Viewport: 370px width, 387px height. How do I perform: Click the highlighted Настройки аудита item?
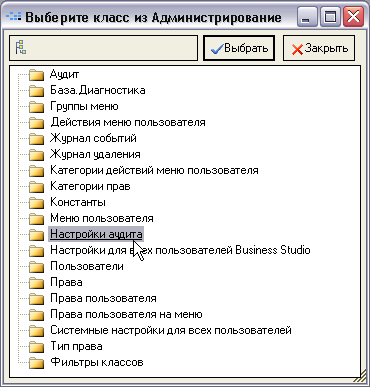[96, 234]
